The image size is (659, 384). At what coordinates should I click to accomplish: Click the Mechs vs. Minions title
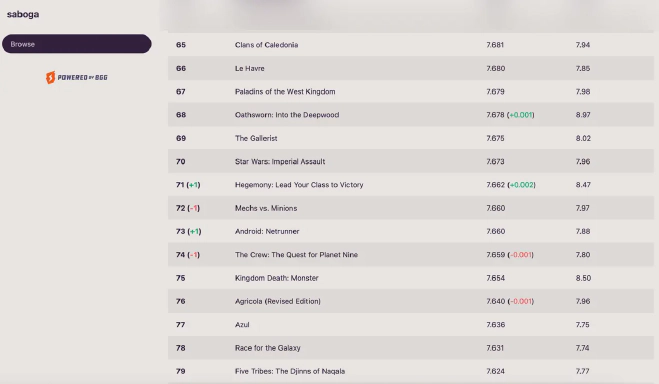[266, 208]
